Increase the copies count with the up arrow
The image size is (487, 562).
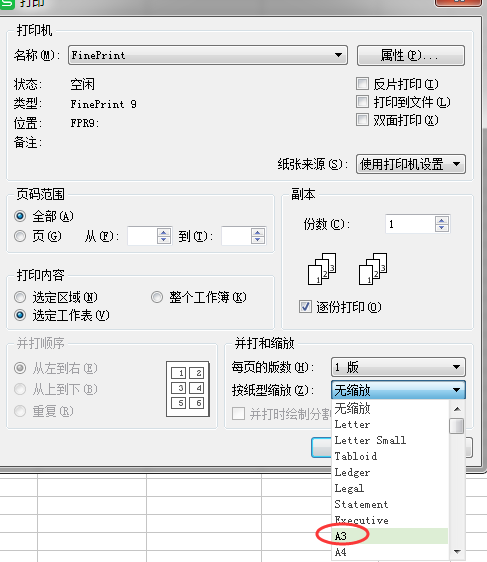441,220
